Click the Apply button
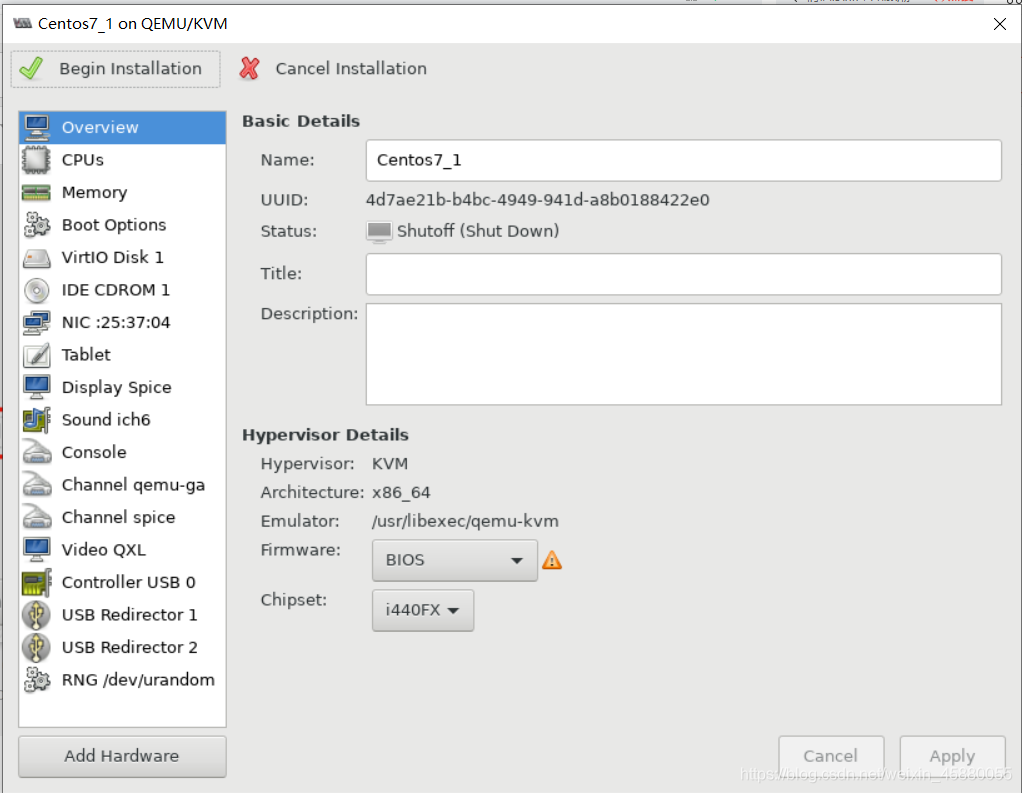This screenshot has width=1022, height=793. click(x=952, y=757)
